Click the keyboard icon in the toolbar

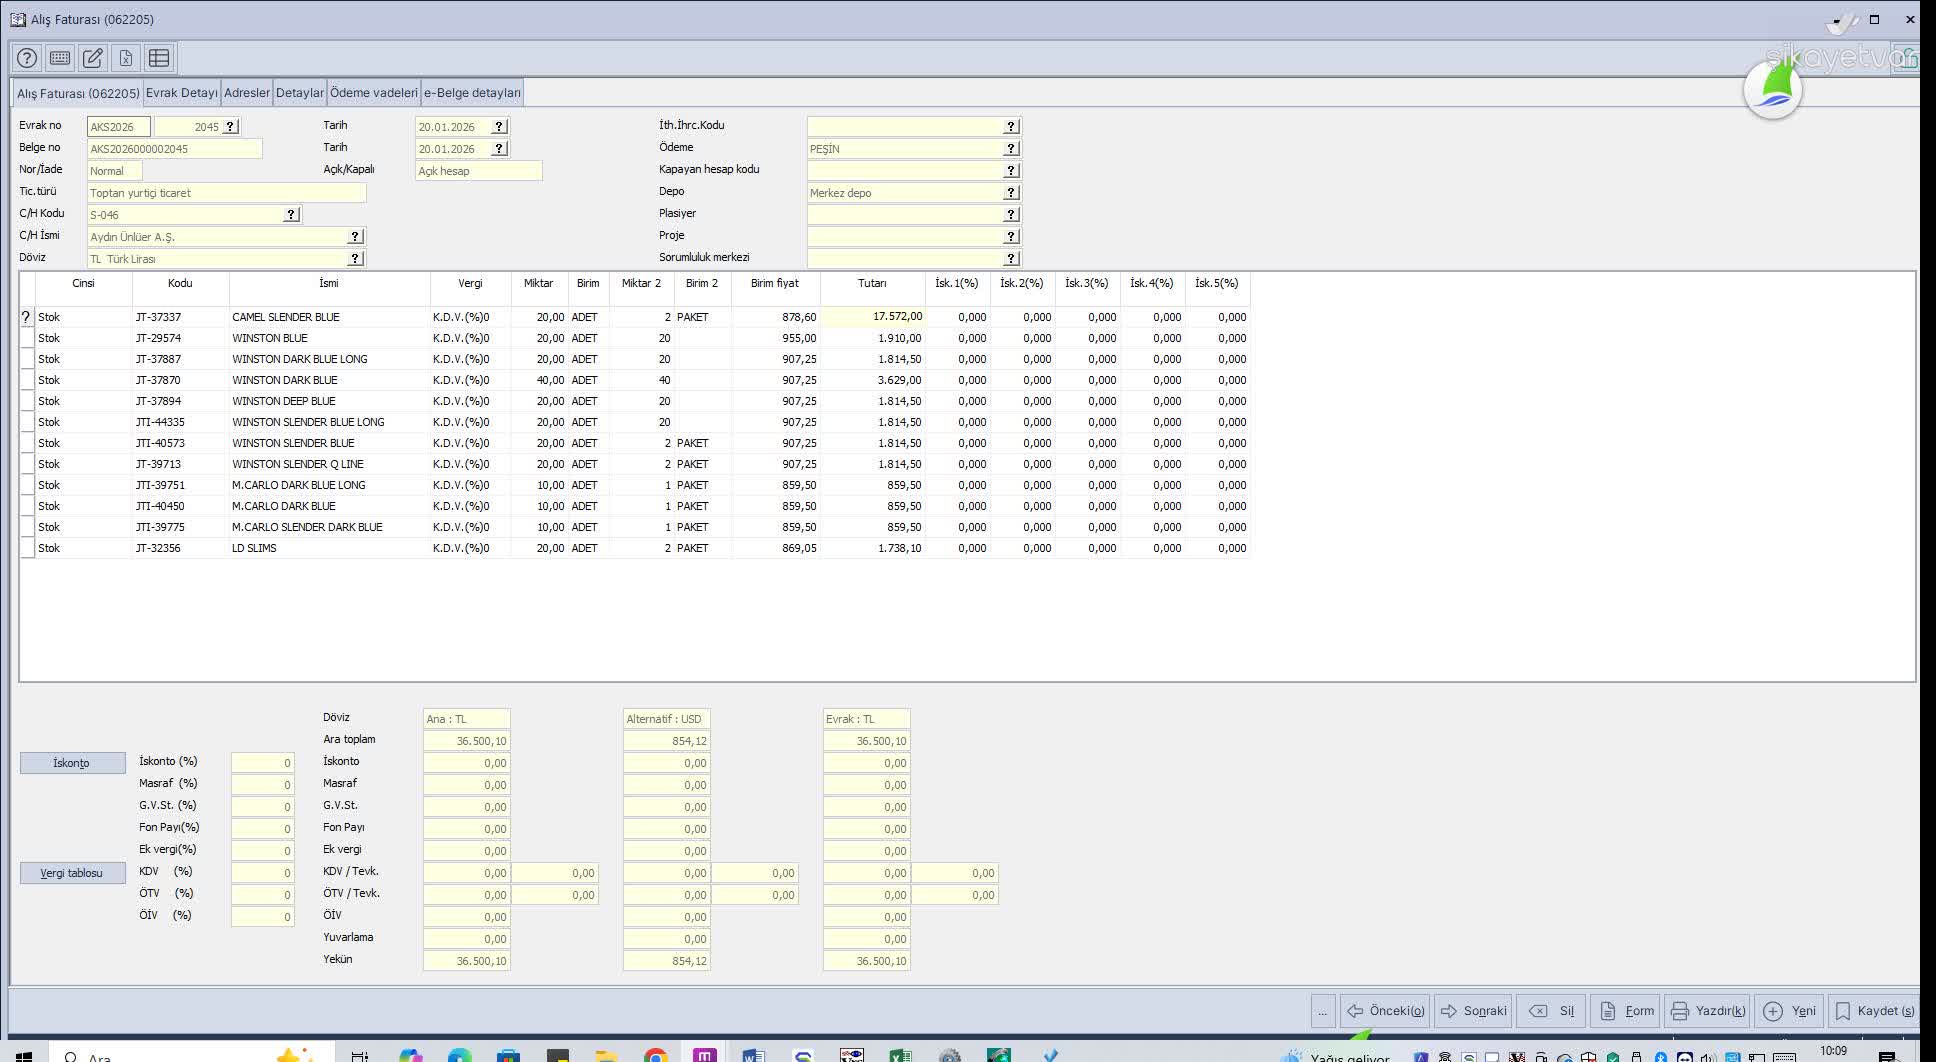[x=60, y=58]
